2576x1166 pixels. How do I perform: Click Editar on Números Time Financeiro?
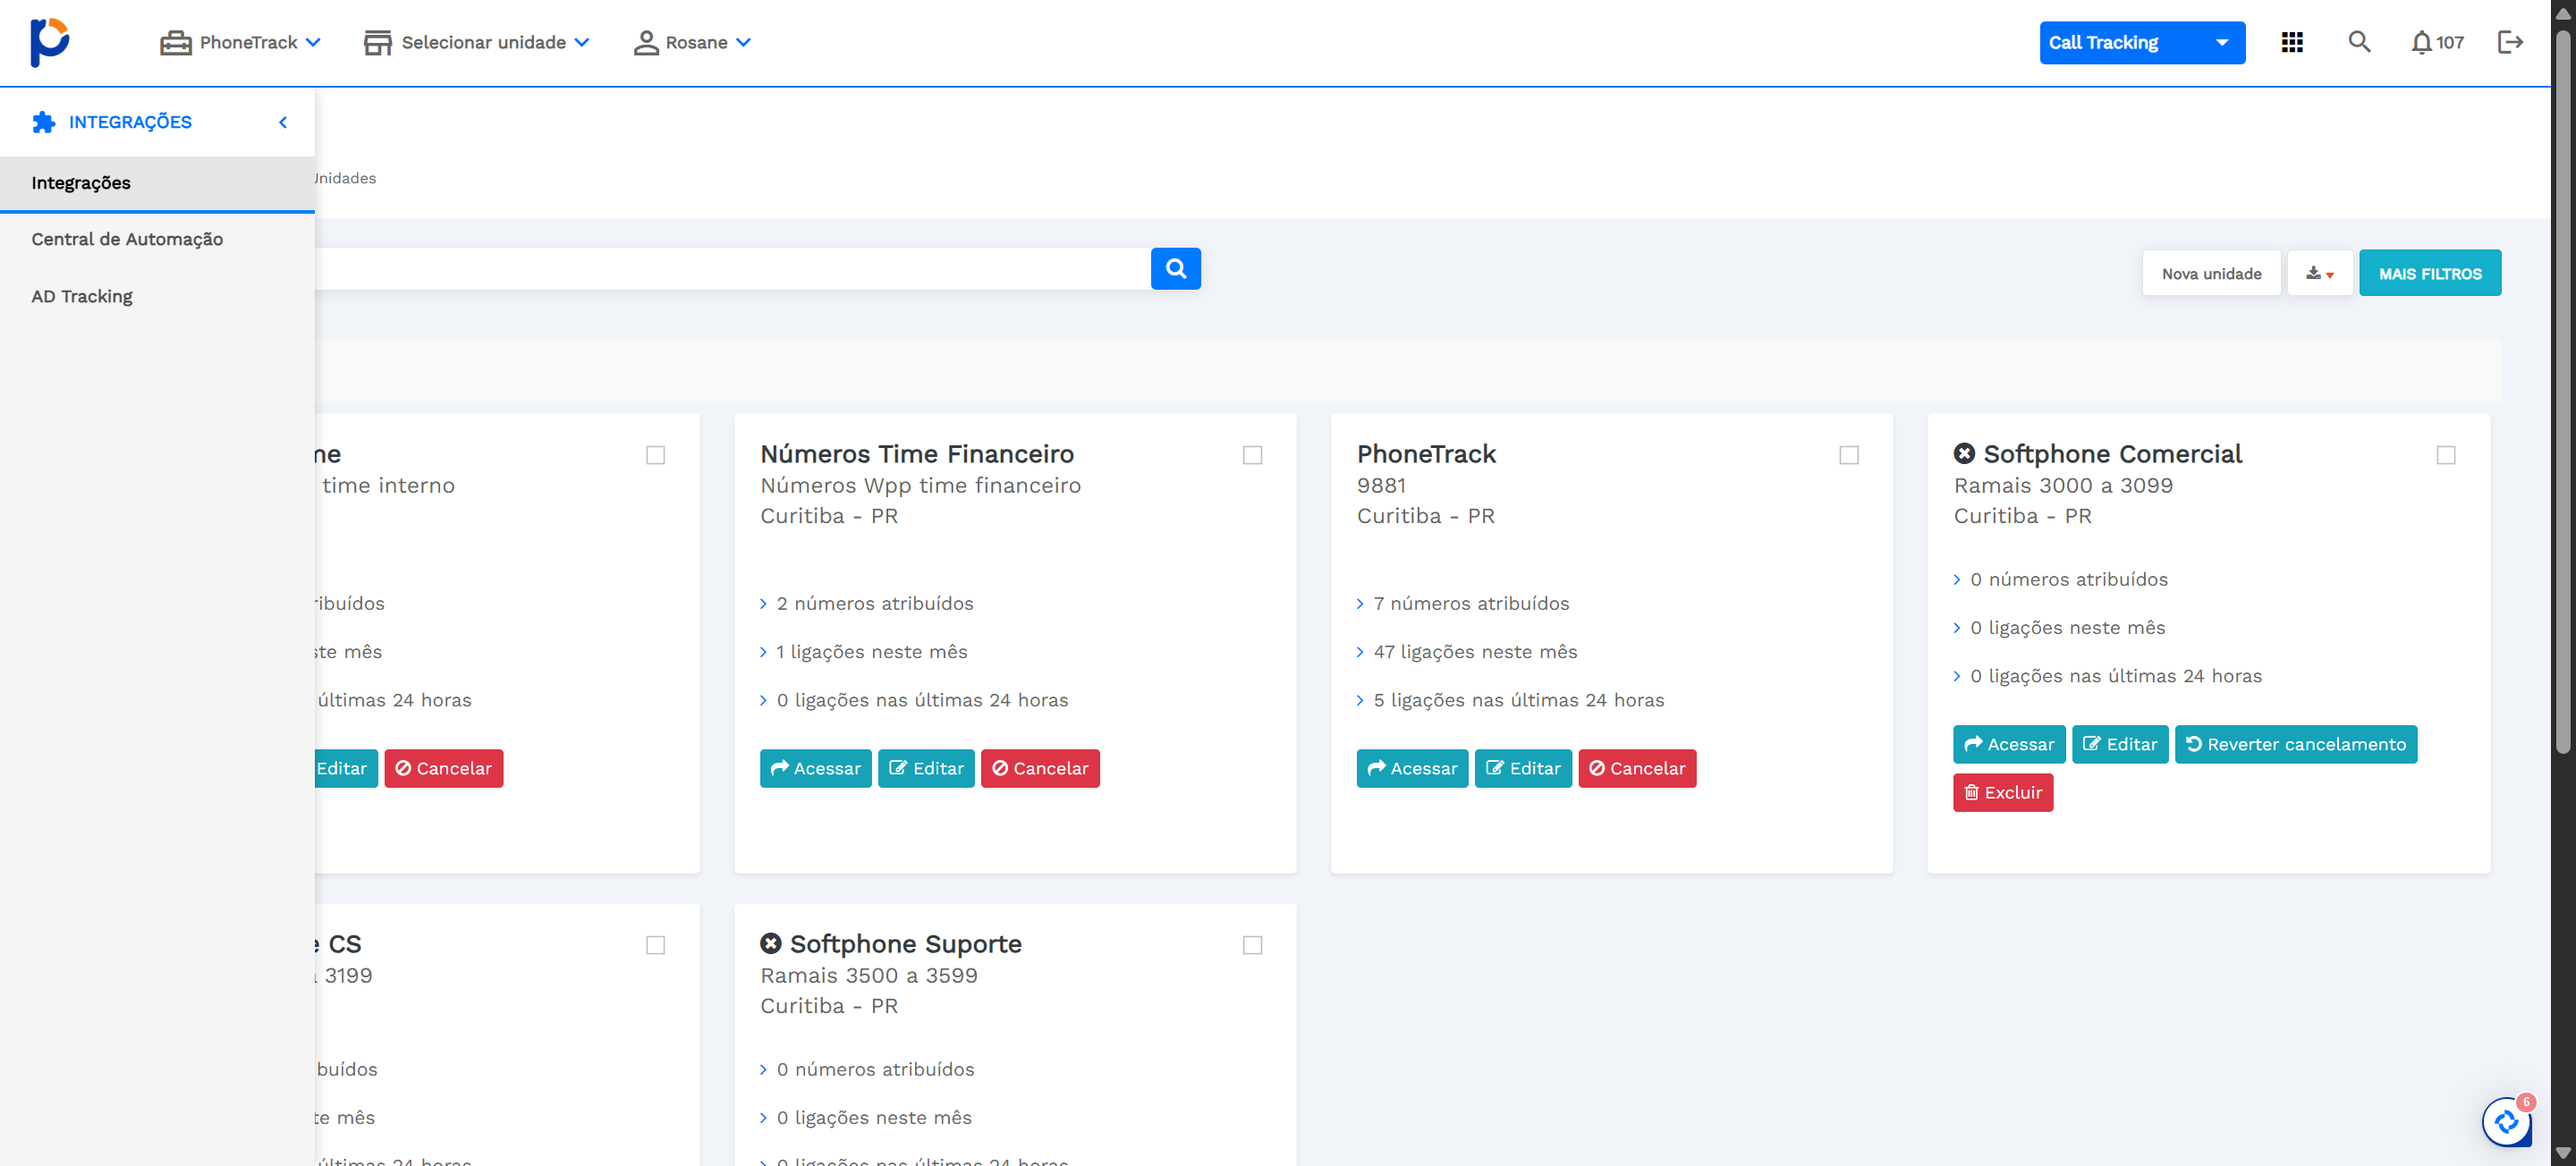[x=926, y=768]
